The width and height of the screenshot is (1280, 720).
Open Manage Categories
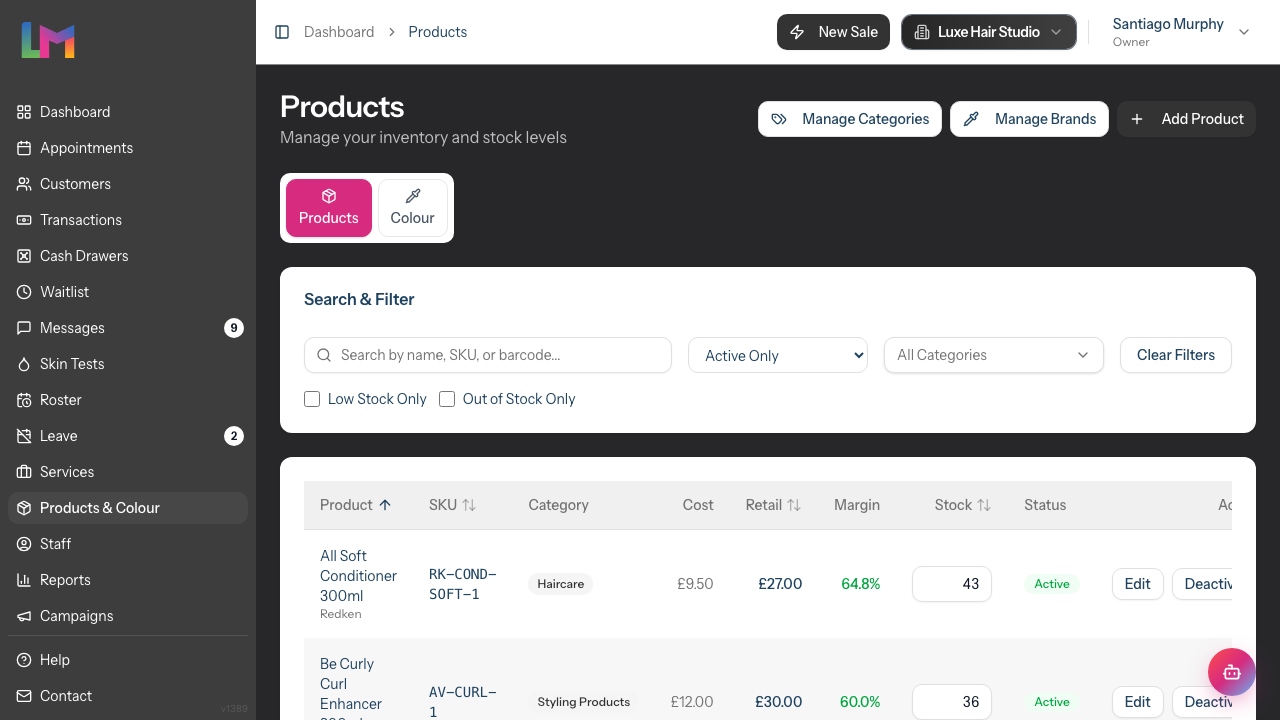[850, 119]
